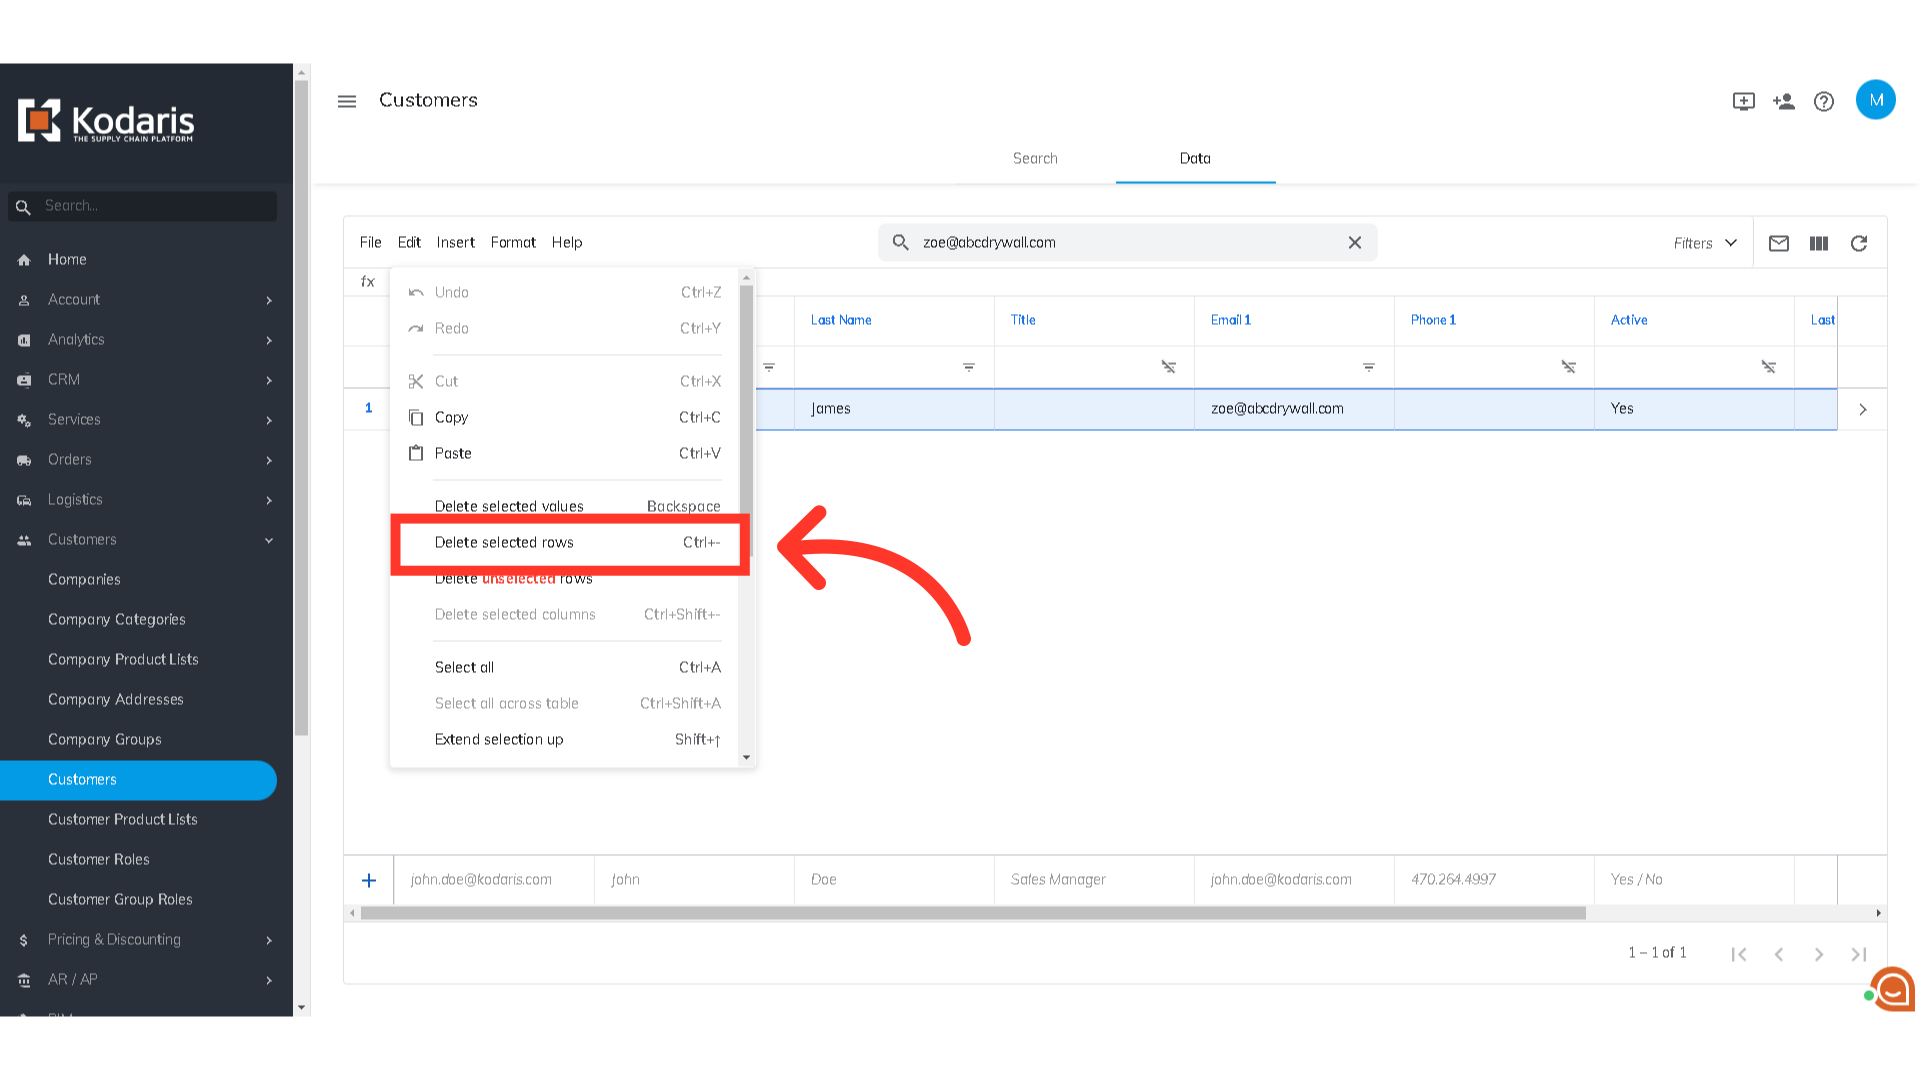Screen dimensions: 1920x1080
Task: Click the email envelope icon in toolbar
Action: [x=1778, y=243]
